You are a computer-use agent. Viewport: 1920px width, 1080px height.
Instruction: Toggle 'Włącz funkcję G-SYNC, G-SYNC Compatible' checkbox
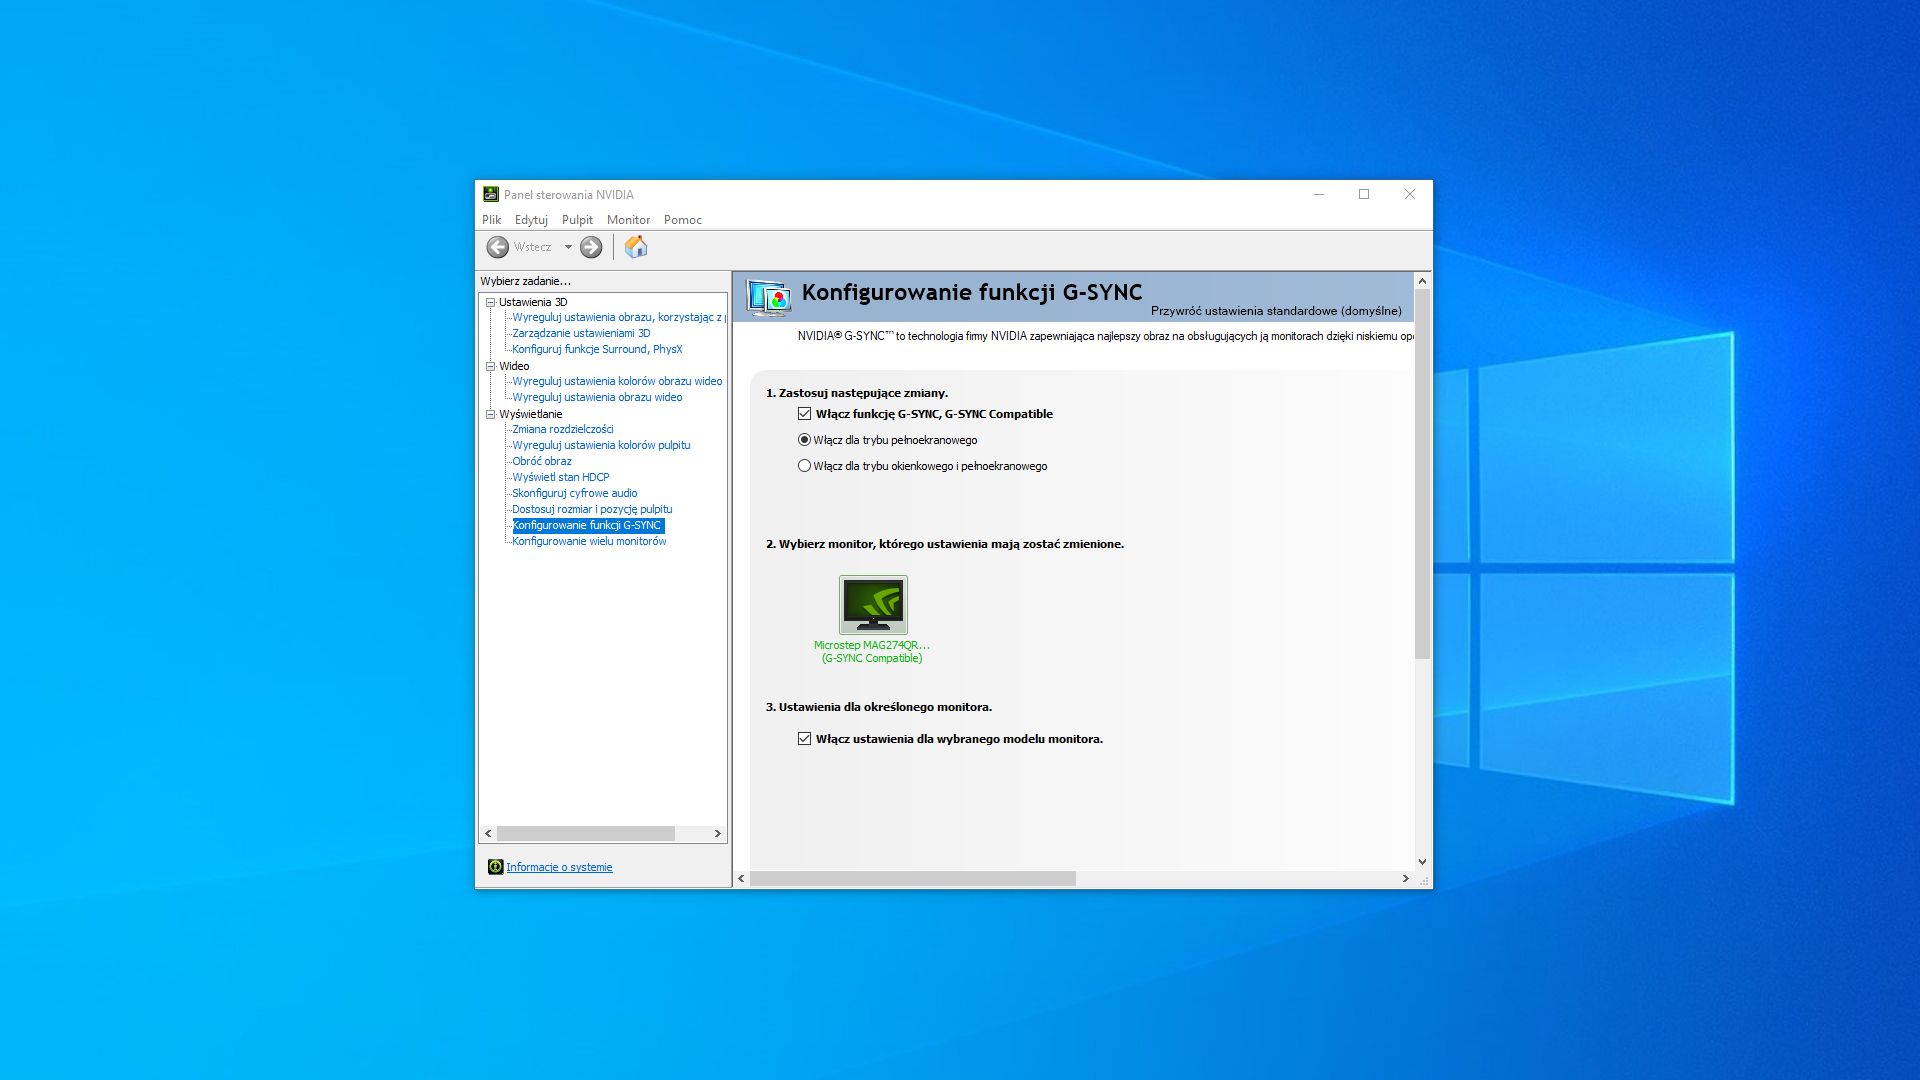pyautogui.click(x=804, y=414)
